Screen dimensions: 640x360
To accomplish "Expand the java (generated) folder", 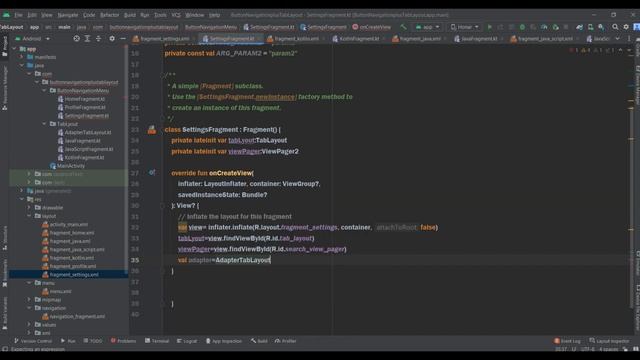I will click(22, 191).
